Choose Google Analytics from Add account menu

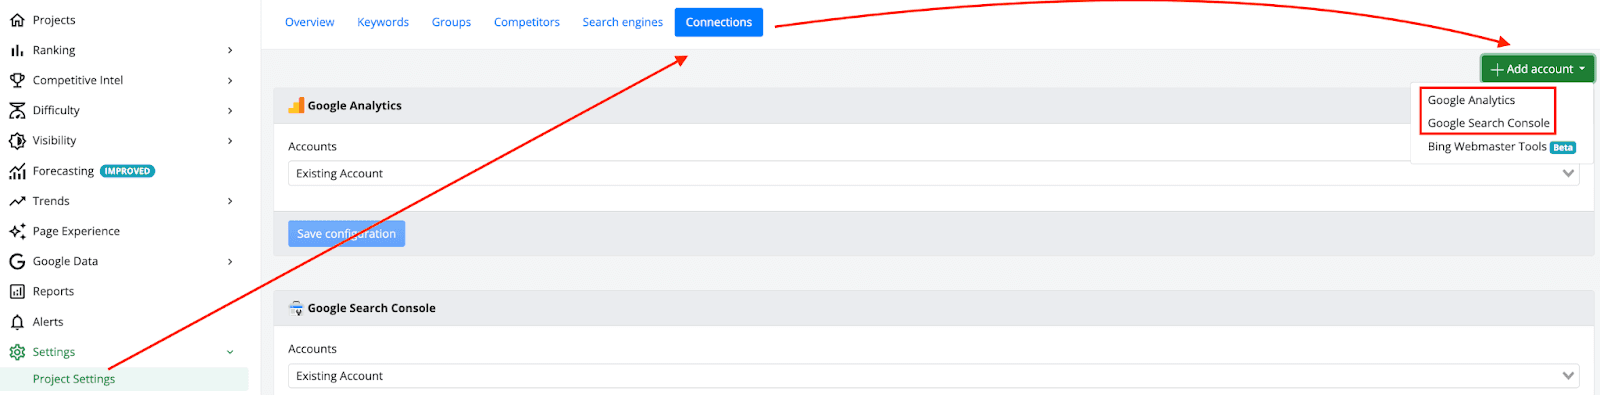[x=1471, y=100]
